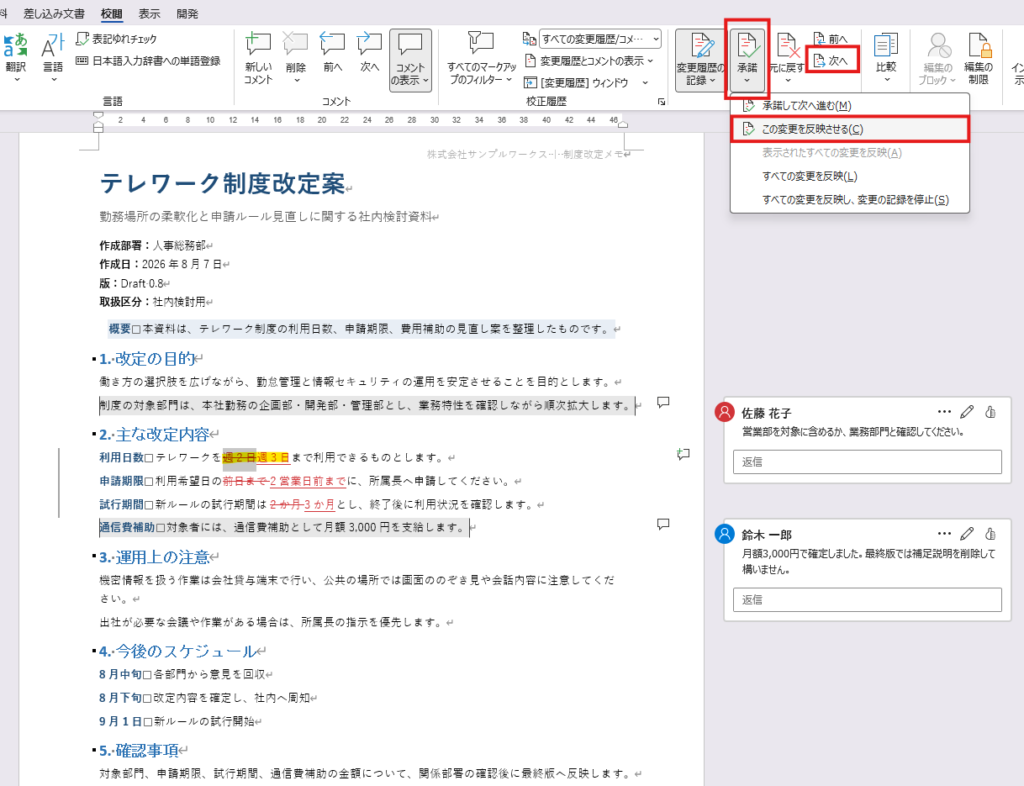
Task: Switch to the 開発 tab
Action: point(187,14)
